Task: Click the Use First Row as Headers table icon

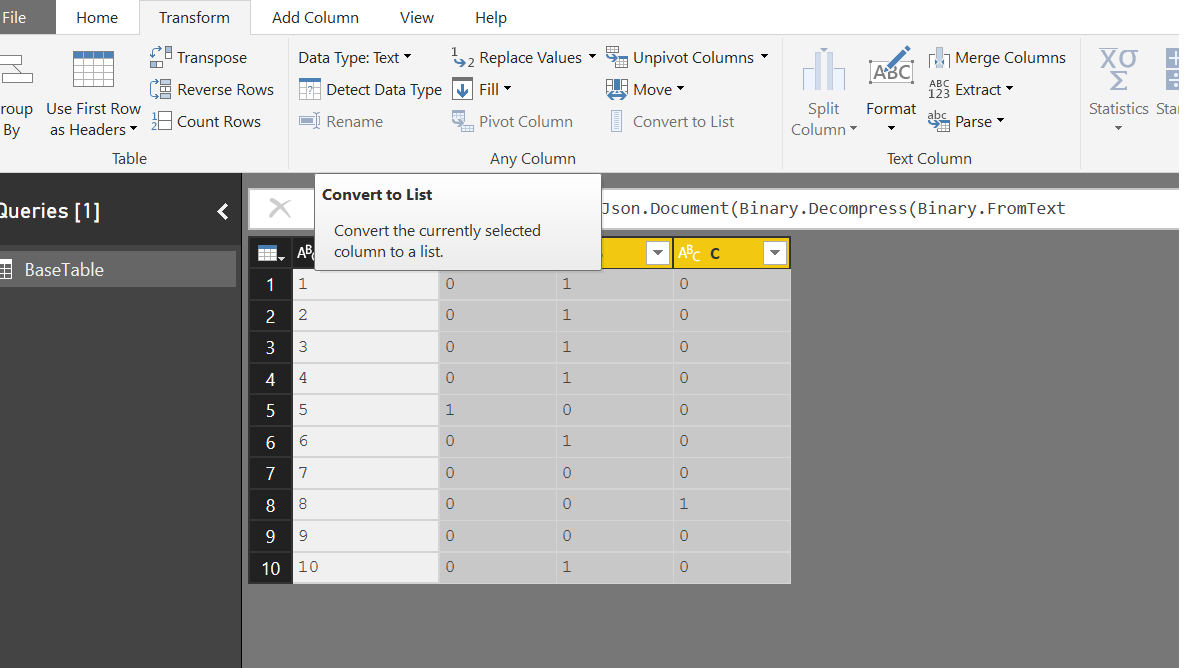Action: pos(94,70)
